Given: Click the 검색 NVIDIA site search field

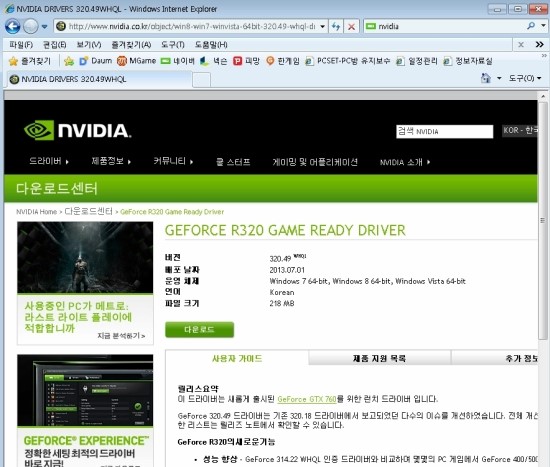Looking at the screenshot, I should (444, 132).
